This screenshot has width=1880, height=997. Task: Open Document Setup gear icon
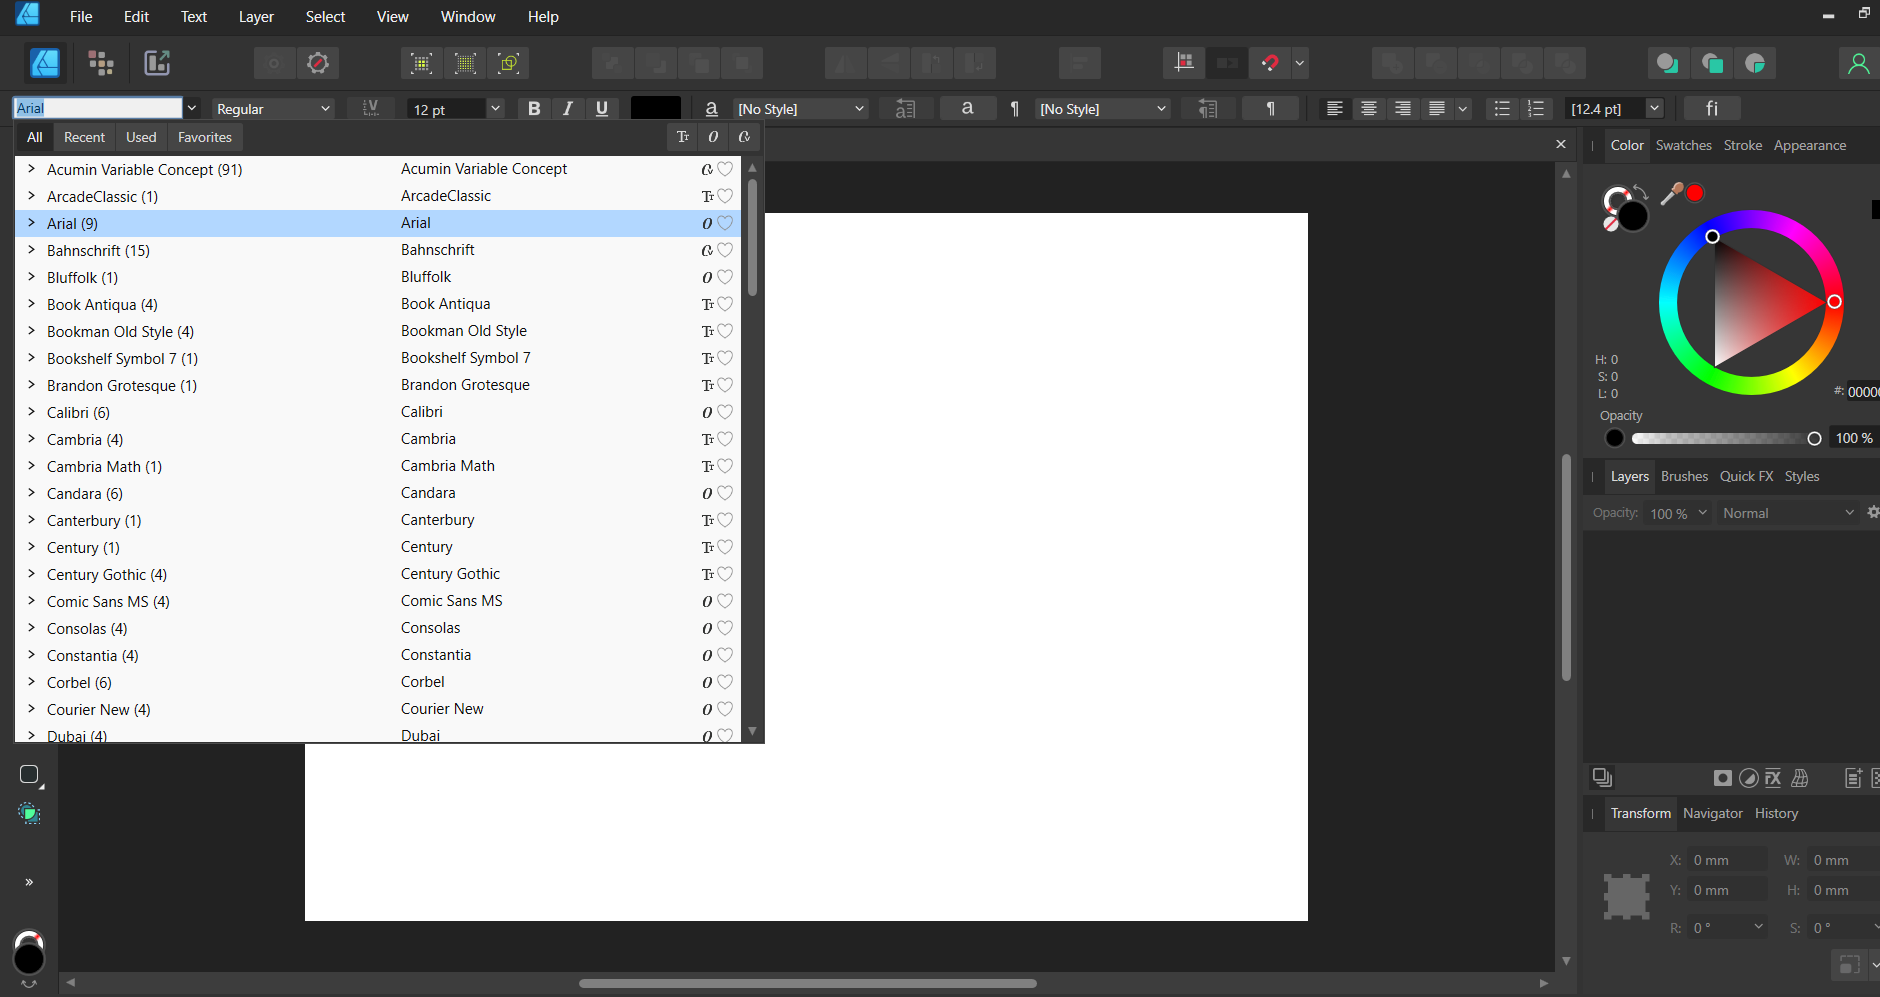(318, 63)
